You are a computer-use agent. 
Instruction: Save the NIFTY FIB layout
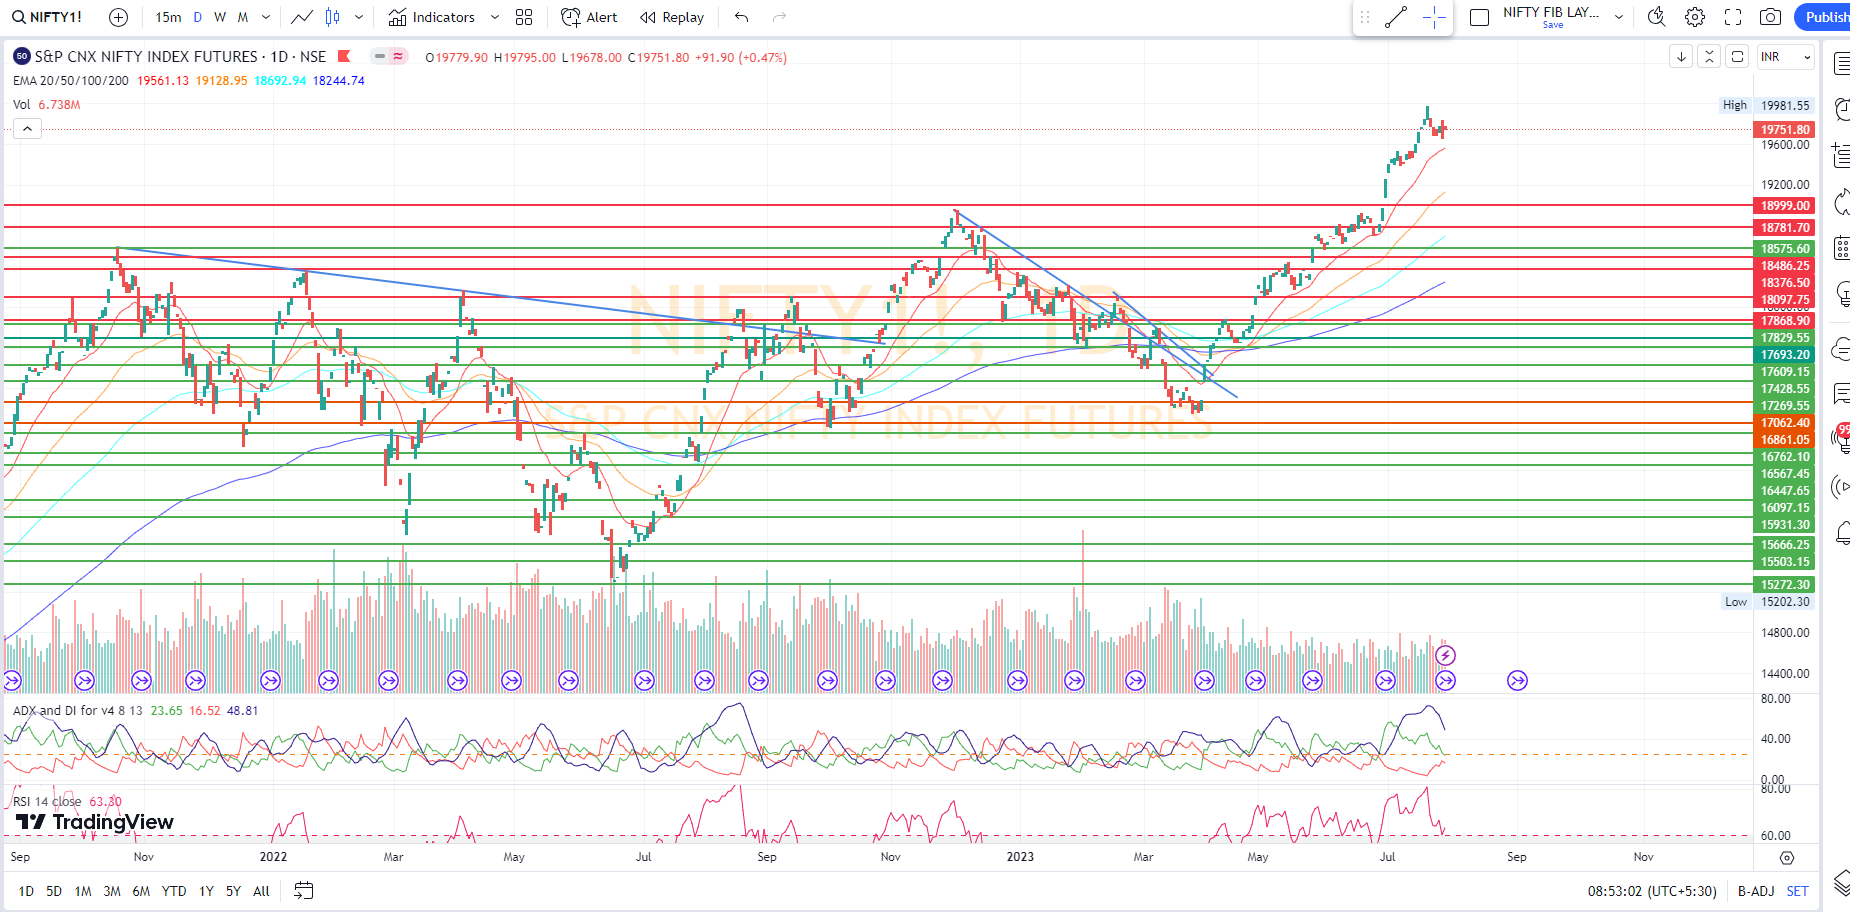click(1553, 25)
